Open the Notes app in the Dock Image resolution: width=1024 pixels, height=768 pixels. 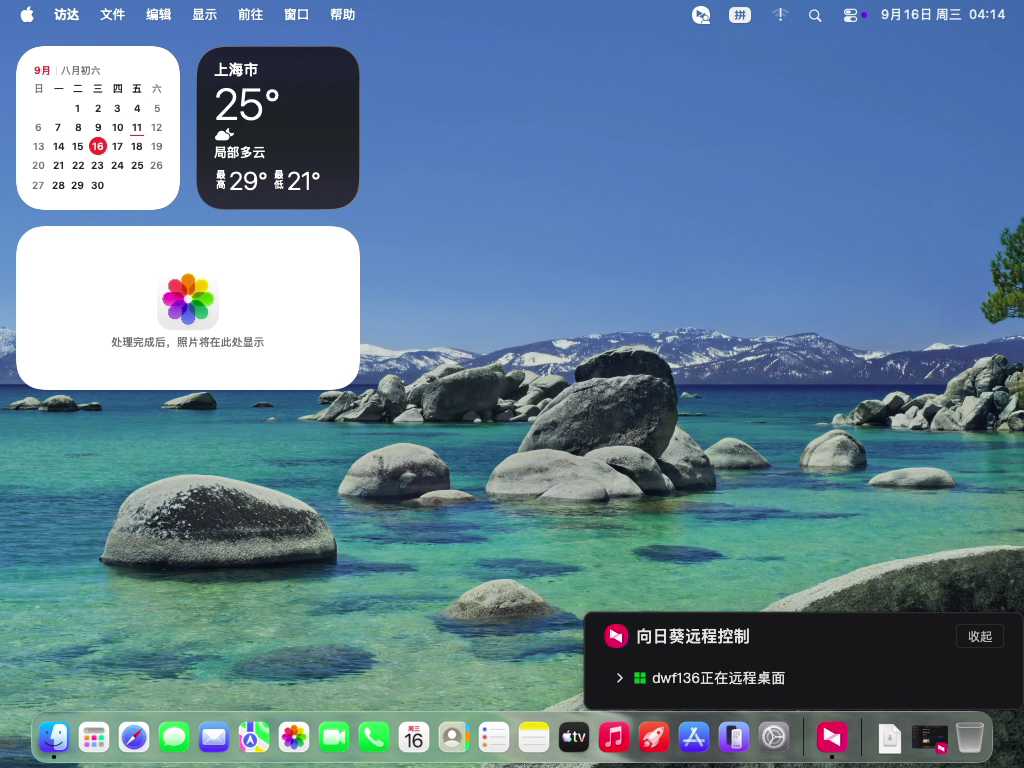pos(534,737)
